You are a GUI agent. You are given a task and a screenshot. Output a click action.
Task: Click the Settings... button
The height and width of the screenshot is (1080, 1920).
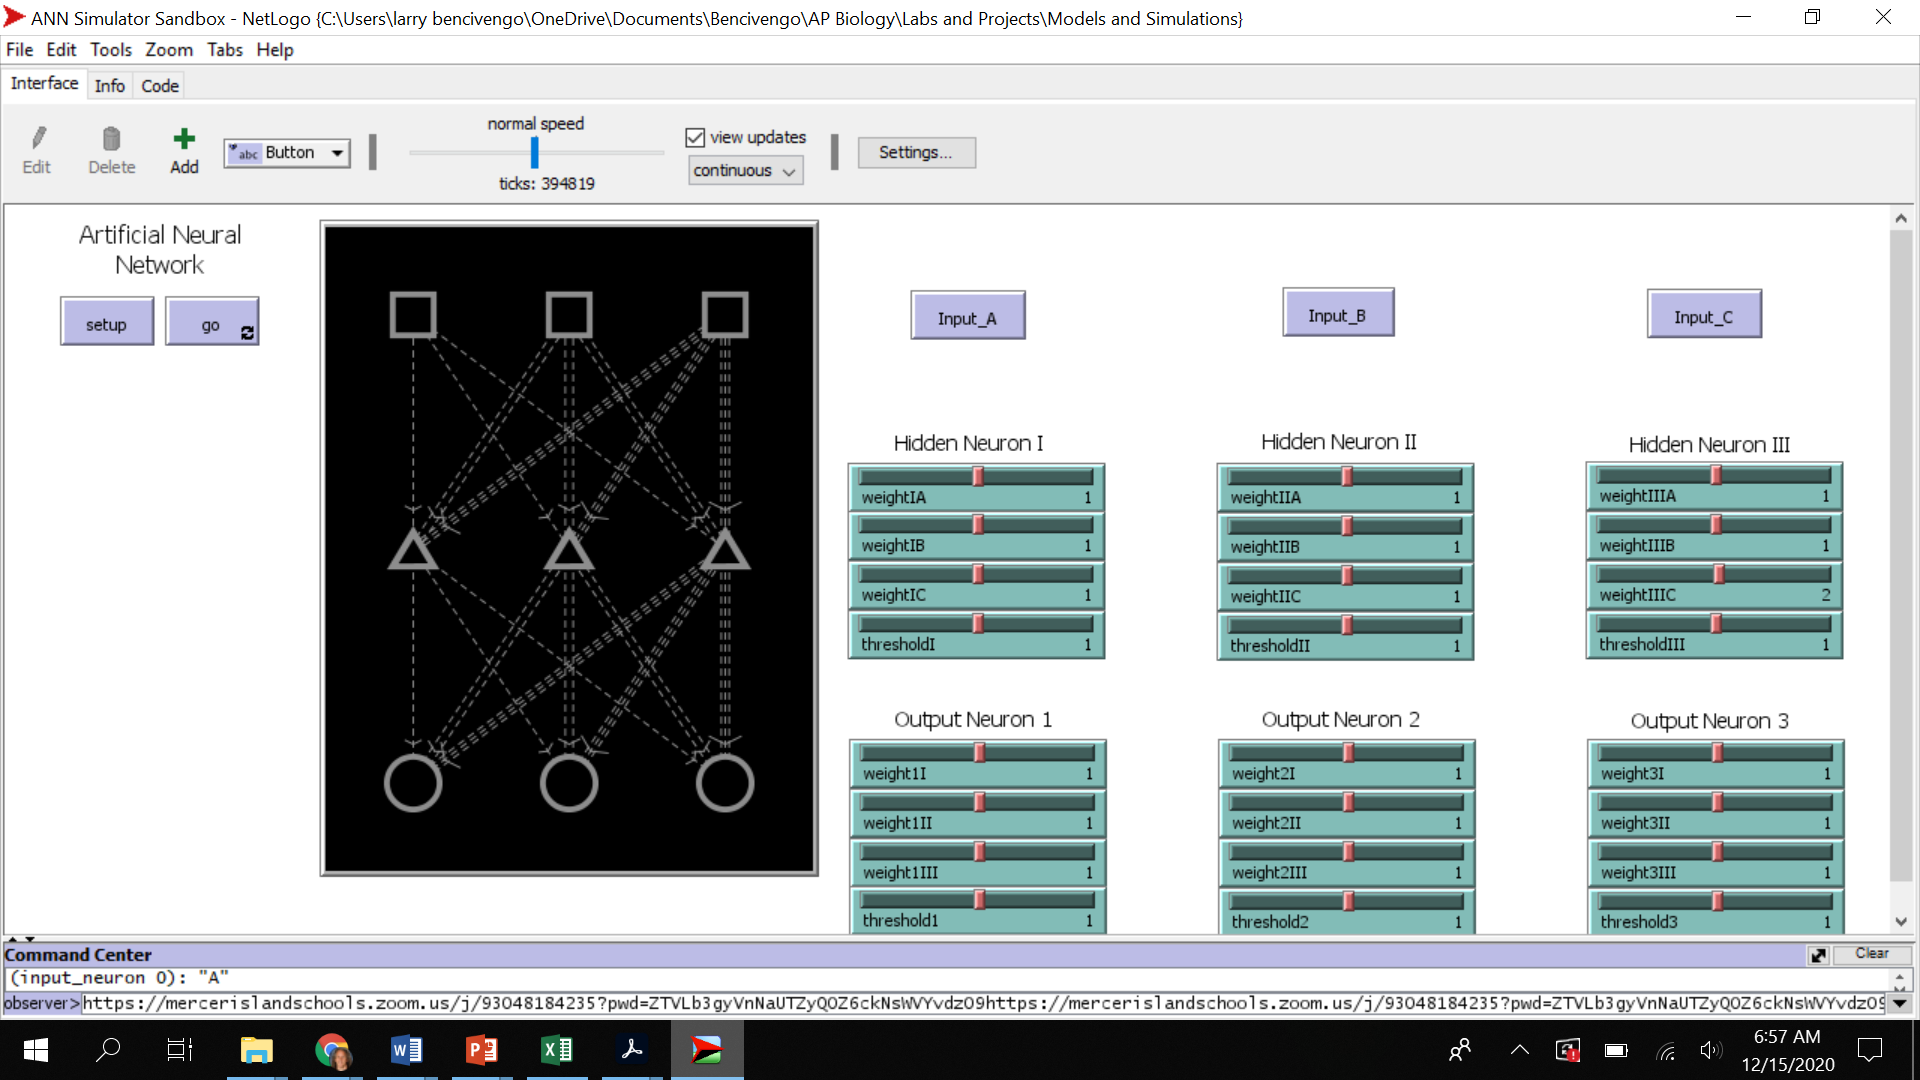(915, 153)
